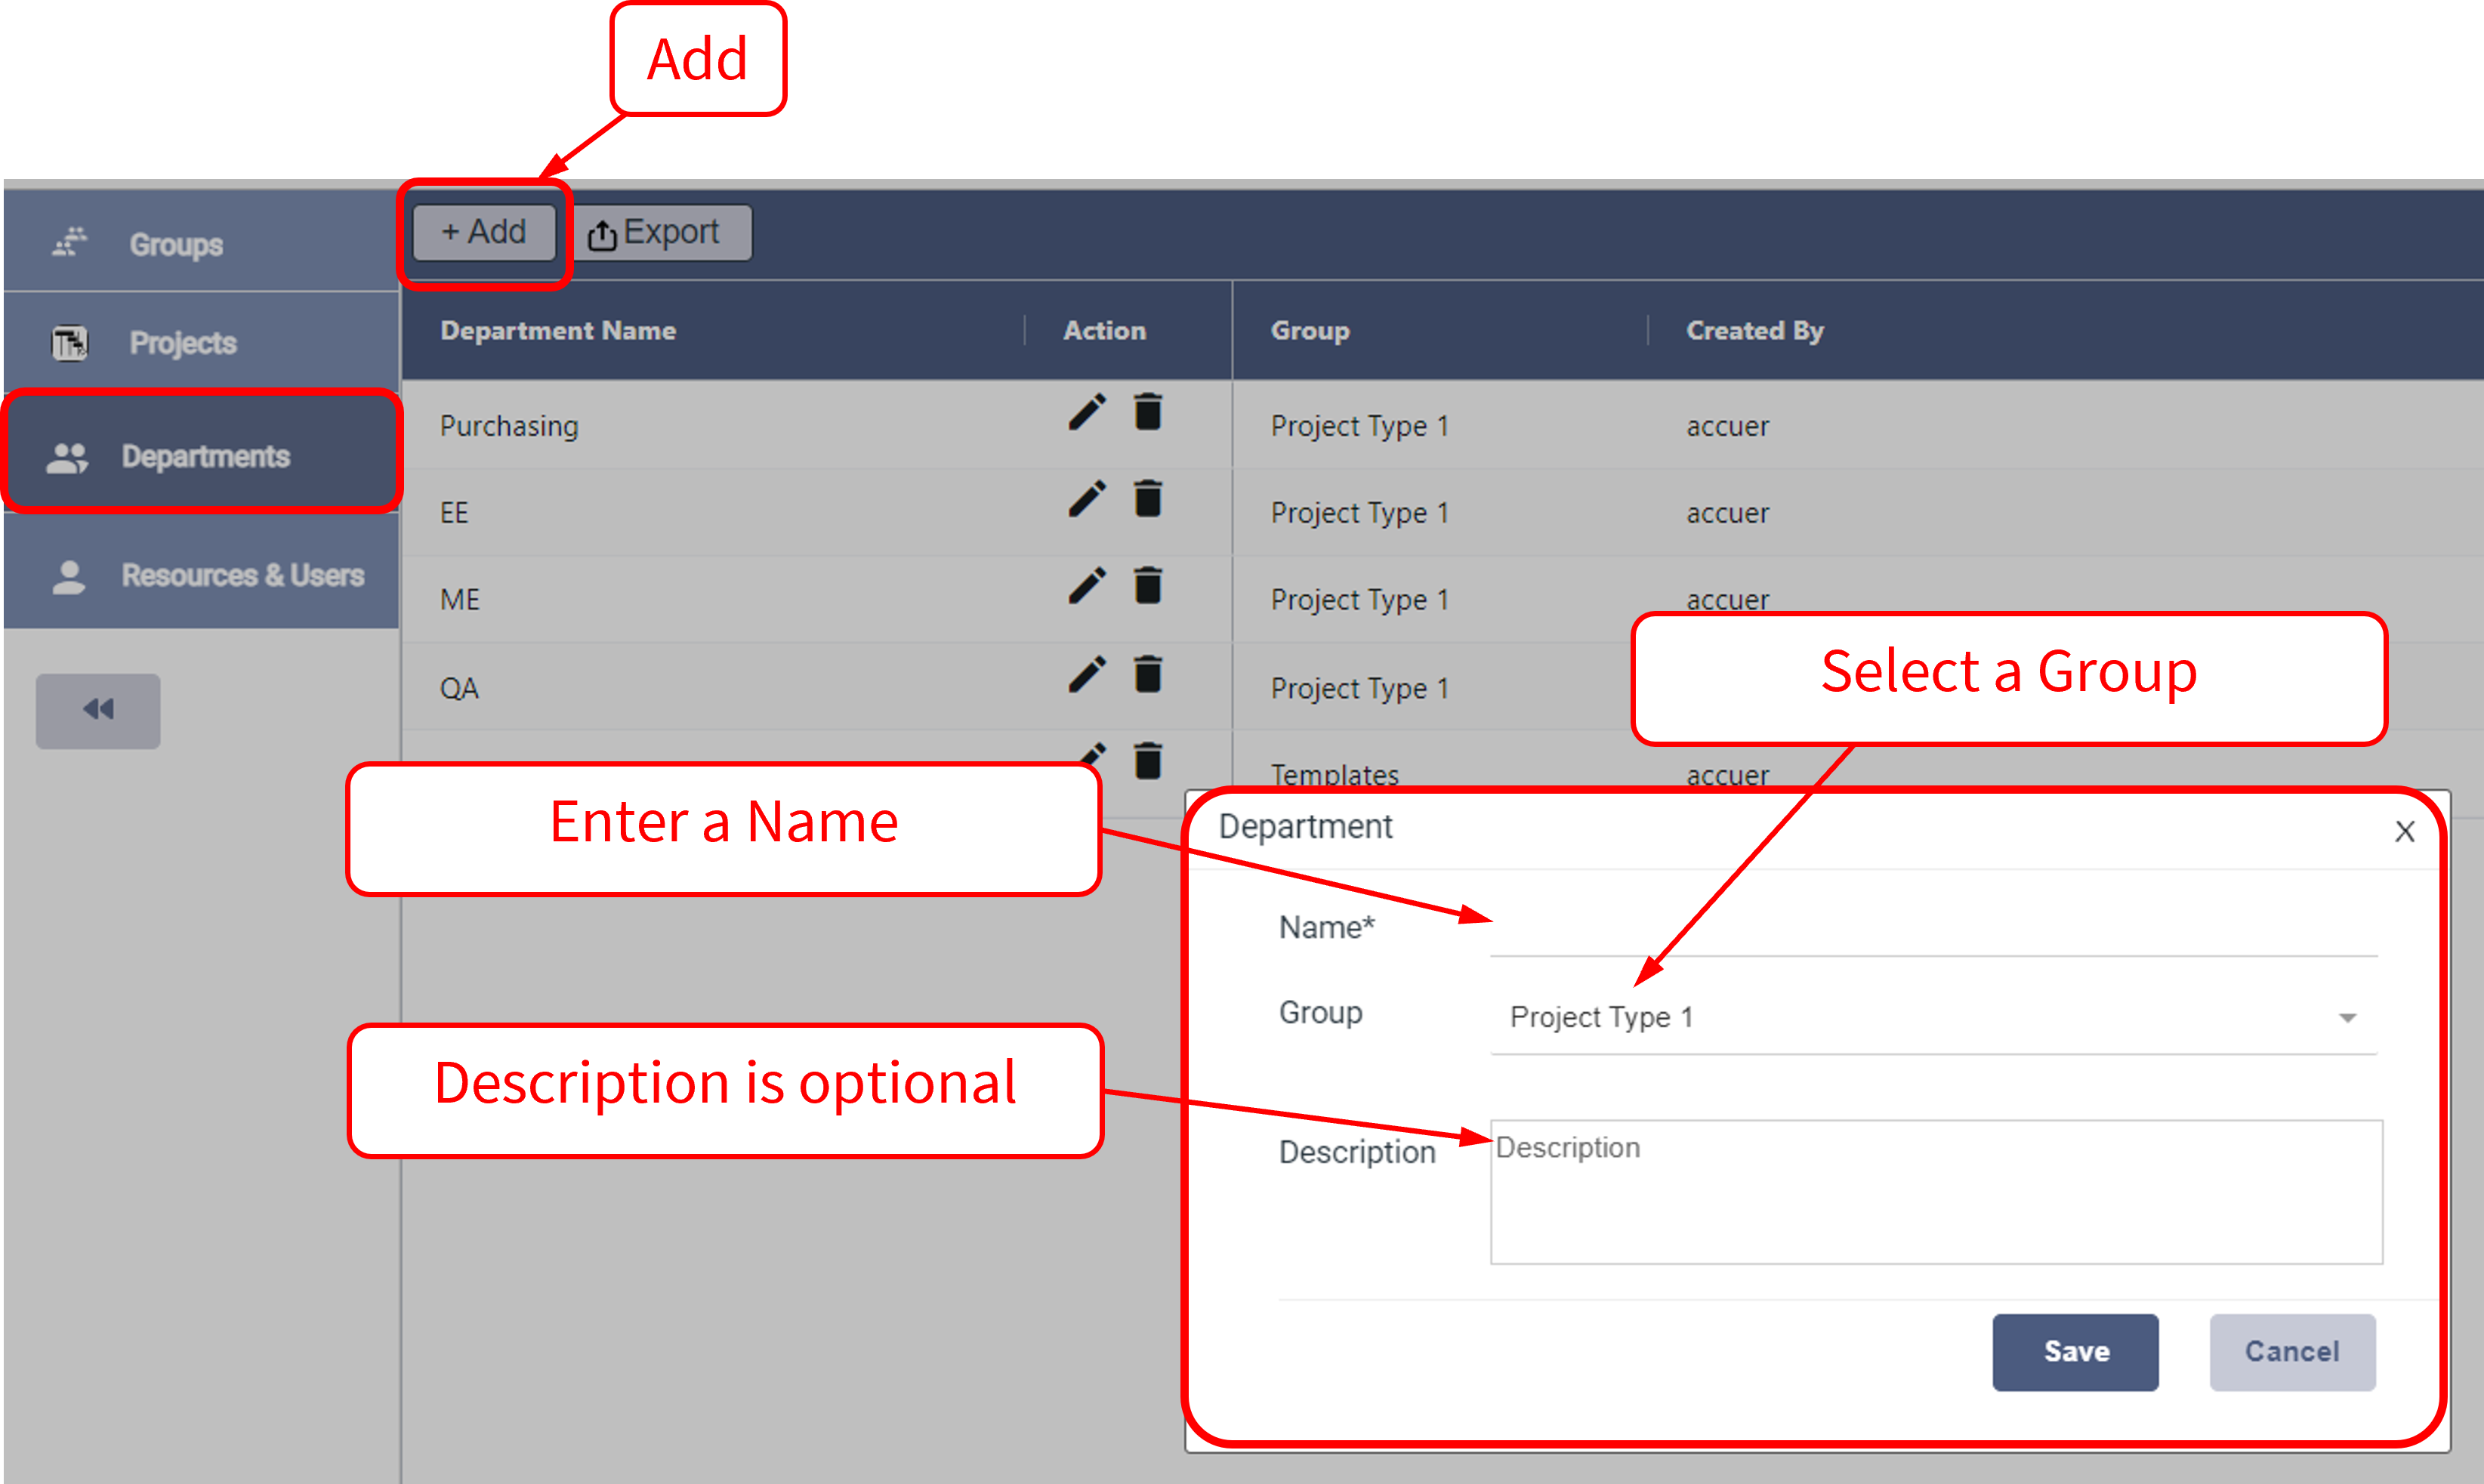Delete the Purchasing department row
Screen dimensions: 2484x1484
coord(1148,412)
